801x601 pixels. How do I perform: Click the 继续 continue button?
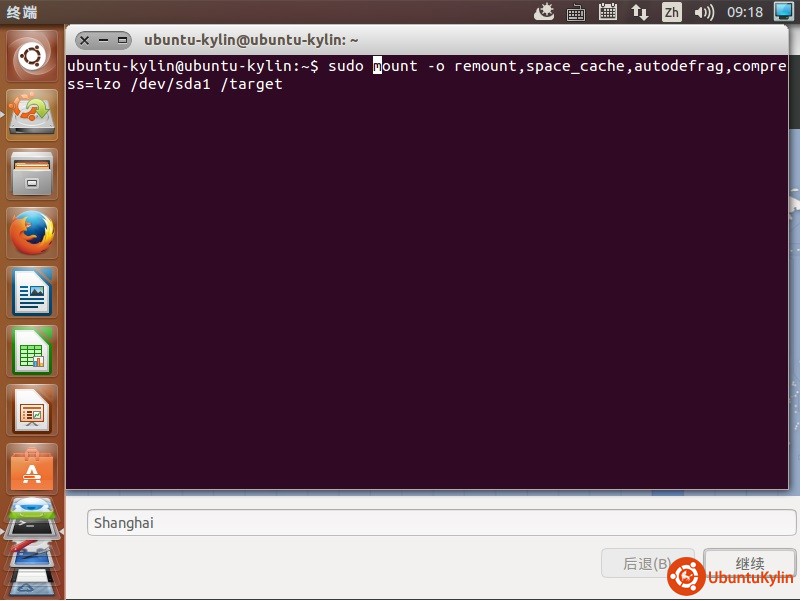pos(749,563)
